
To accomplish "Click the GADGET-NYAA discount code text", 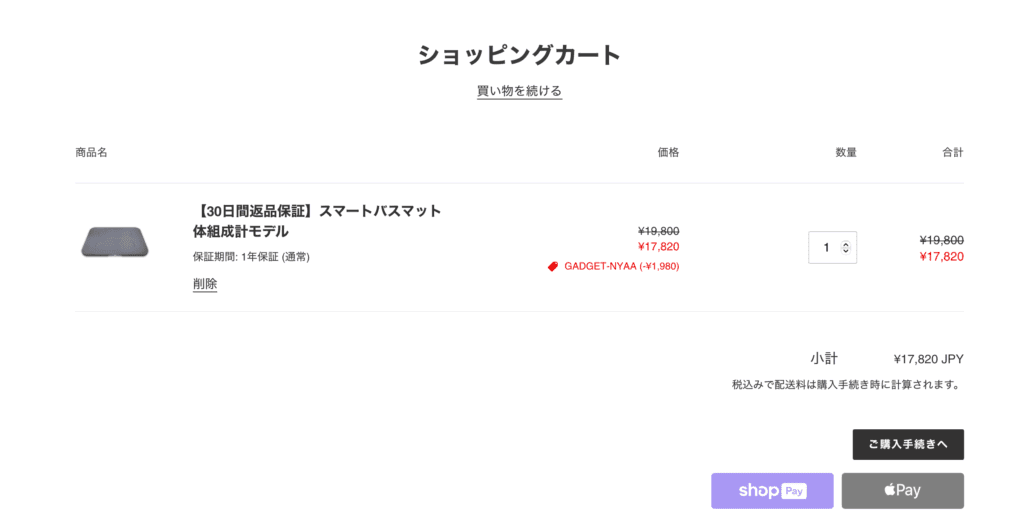I will (622, 266).
